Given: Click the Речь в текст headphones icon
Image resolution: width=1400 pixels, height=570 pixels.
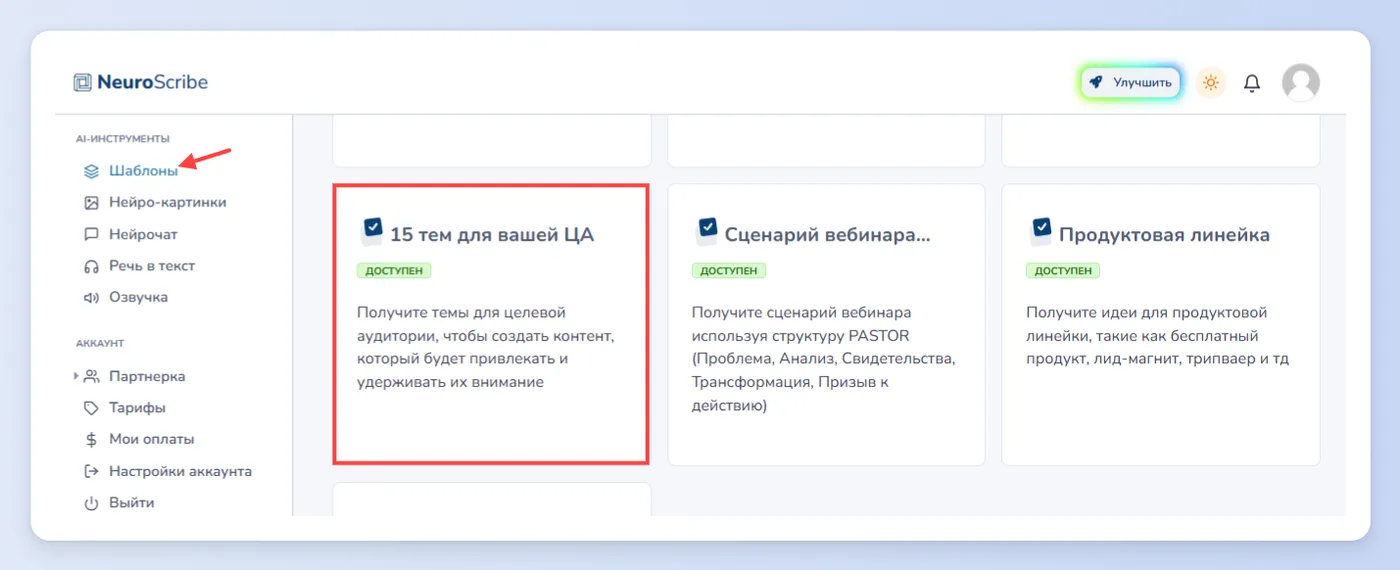Looking at the screenshot, I should pyautogui.click(x=91, y=266).
